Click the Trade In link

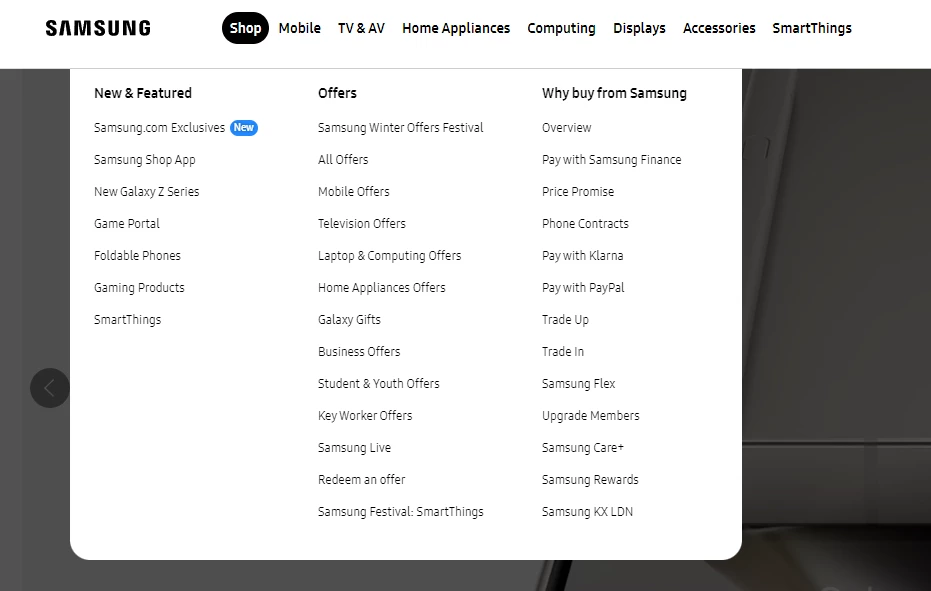pyautogui.click(x=562, y=352)
